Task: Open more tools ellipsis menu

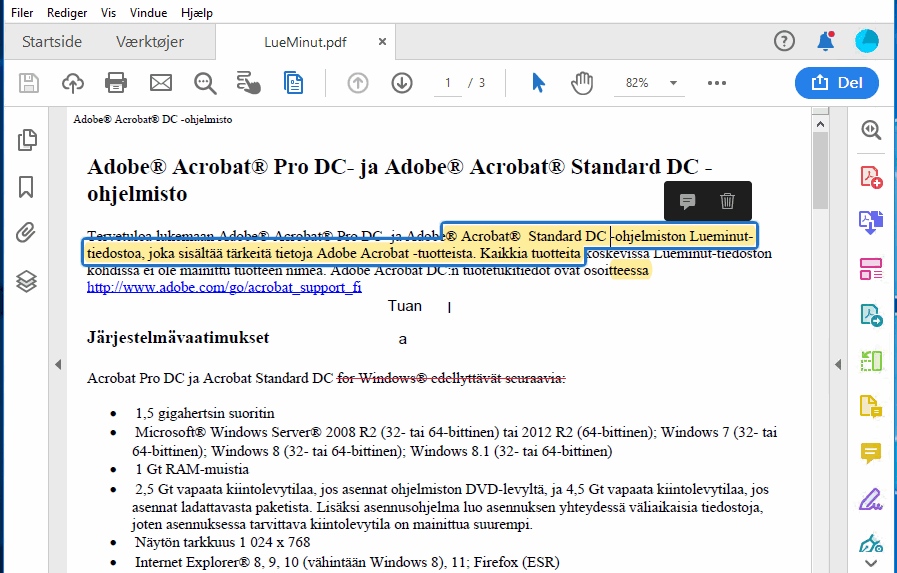Action: click(x=717, y=83)
